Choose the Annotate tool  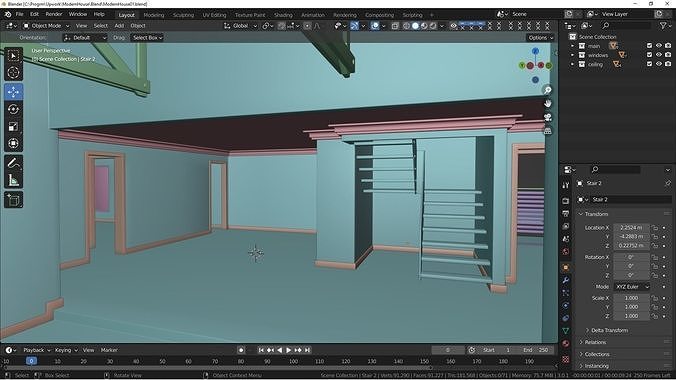pyautogui.click(x=13, y=163)
